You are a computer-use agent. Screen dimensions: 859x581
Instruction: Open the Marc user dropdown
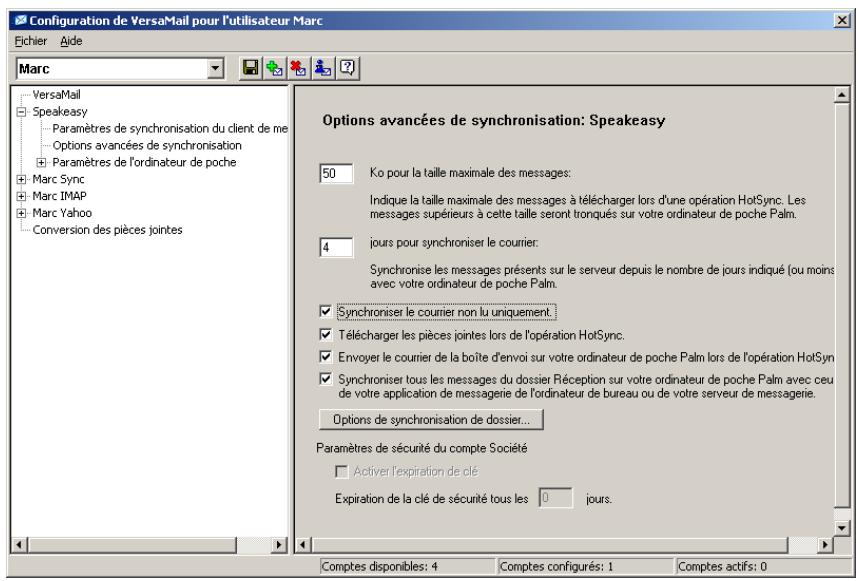216,68
